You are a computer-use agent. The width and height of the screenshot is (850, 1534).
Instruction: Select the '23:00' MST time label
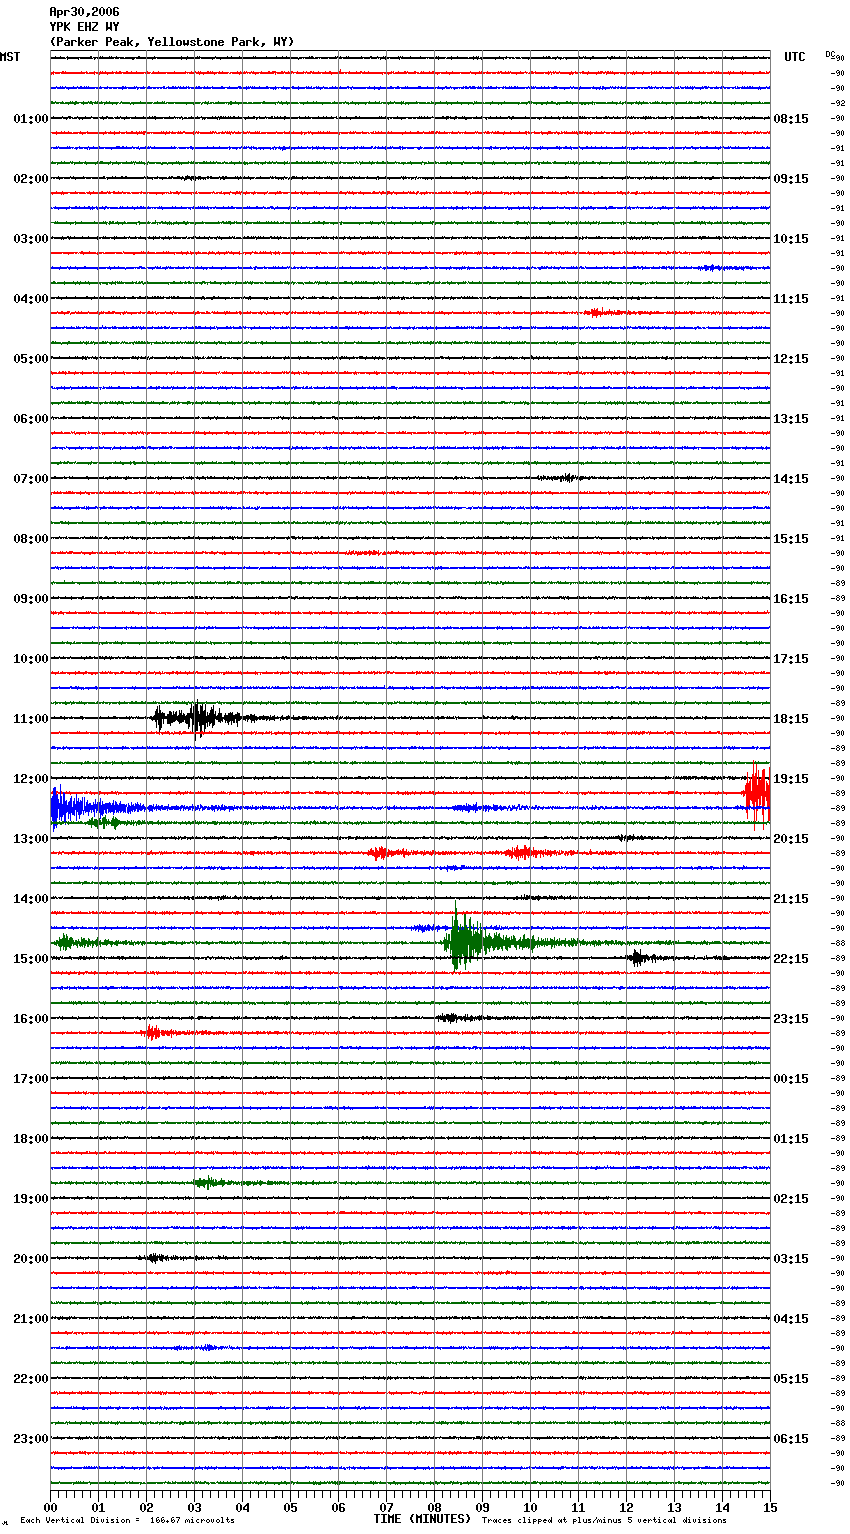[x=30, y=1439]
